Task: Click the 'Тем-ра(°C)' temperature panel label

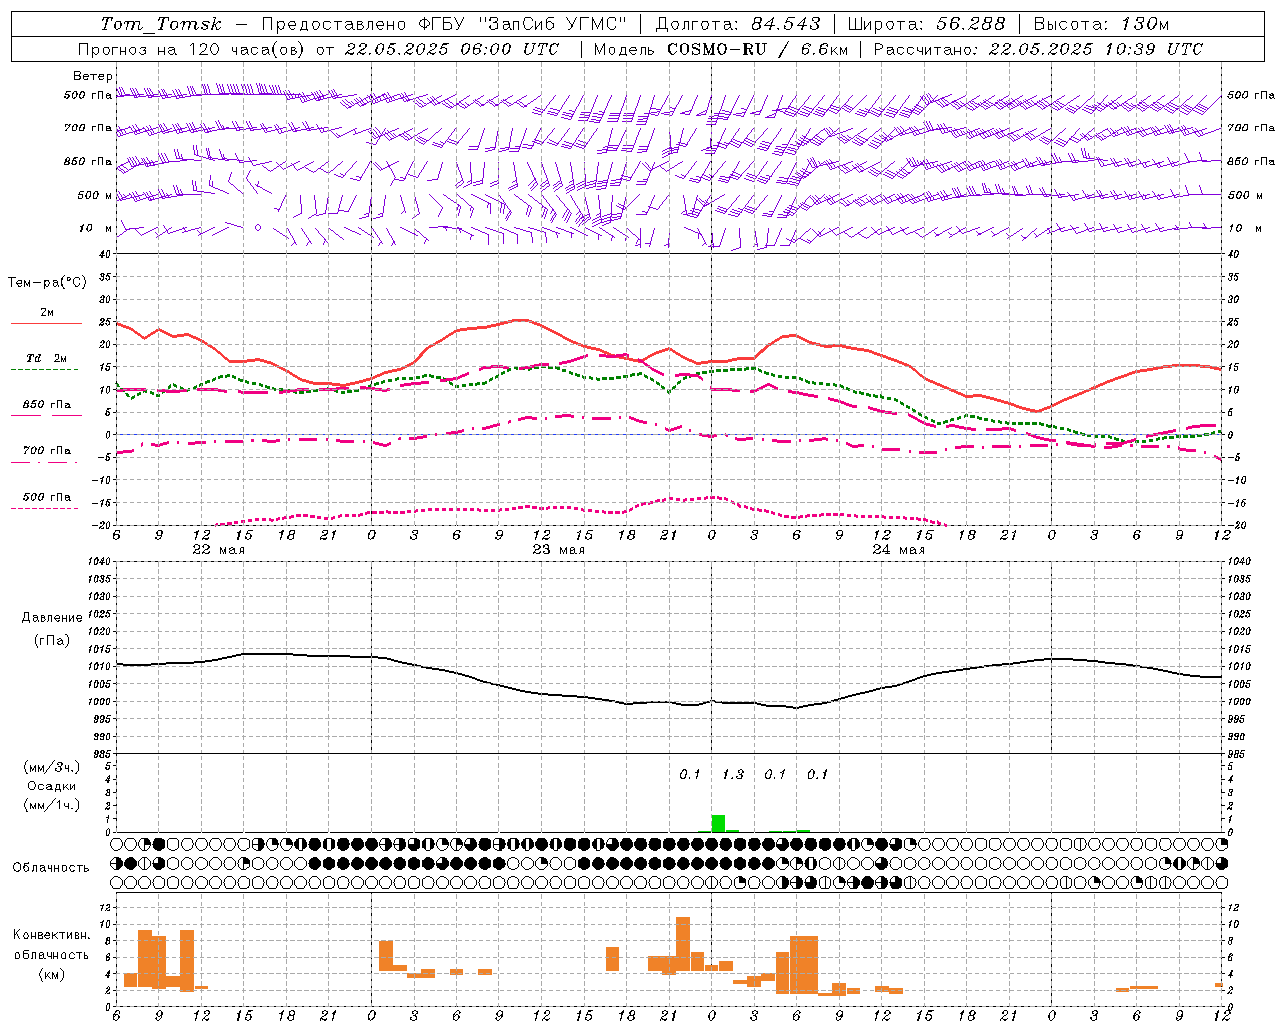Action: click(47, 283)
